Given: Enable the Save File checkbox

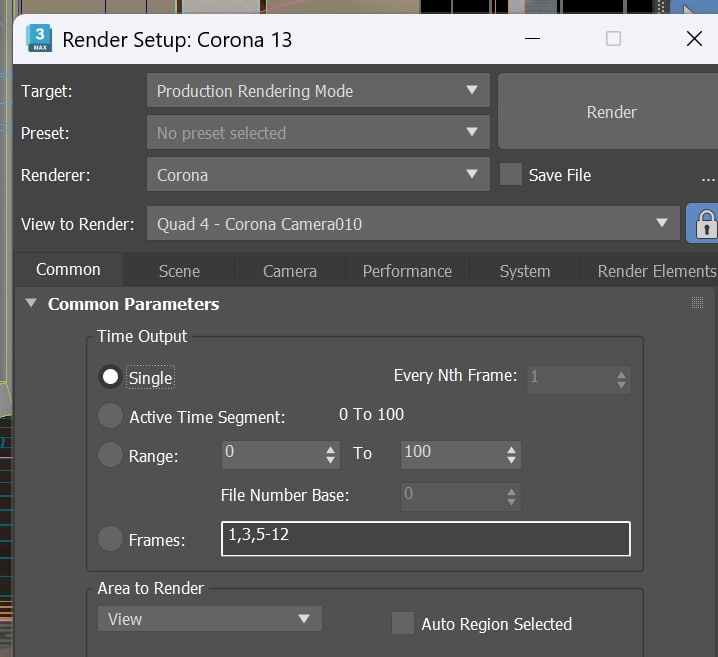Looking at the screenshot, I should point(511,174).
